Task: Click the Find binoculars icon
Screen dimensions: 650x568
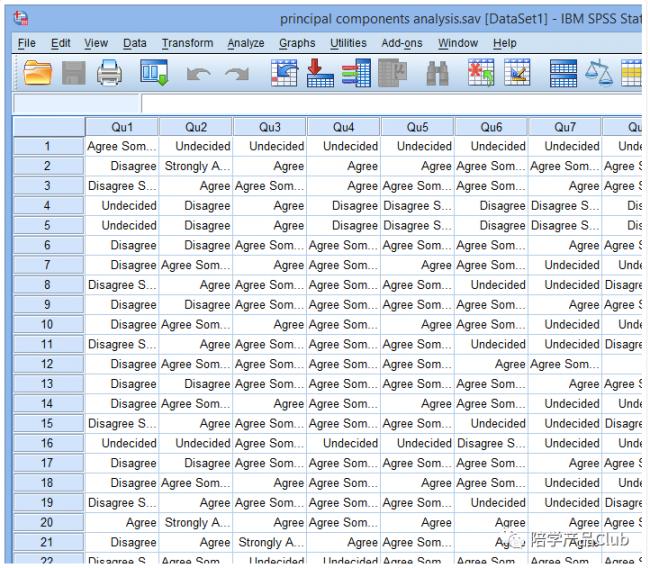Action: tap(437, 73)
